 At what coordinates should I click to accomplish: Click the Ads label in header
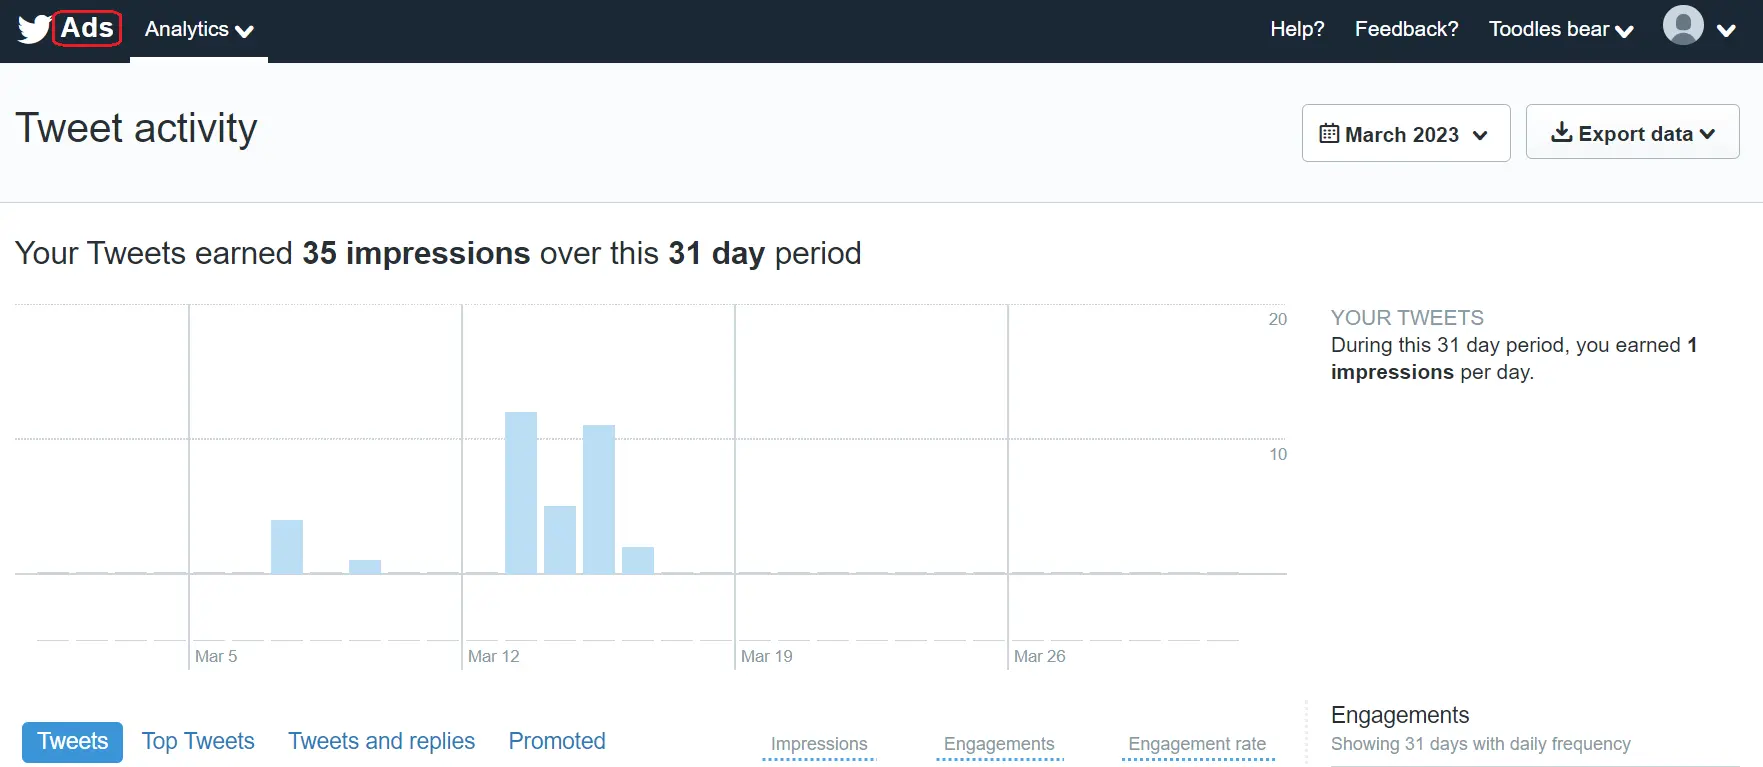point(87,28)
